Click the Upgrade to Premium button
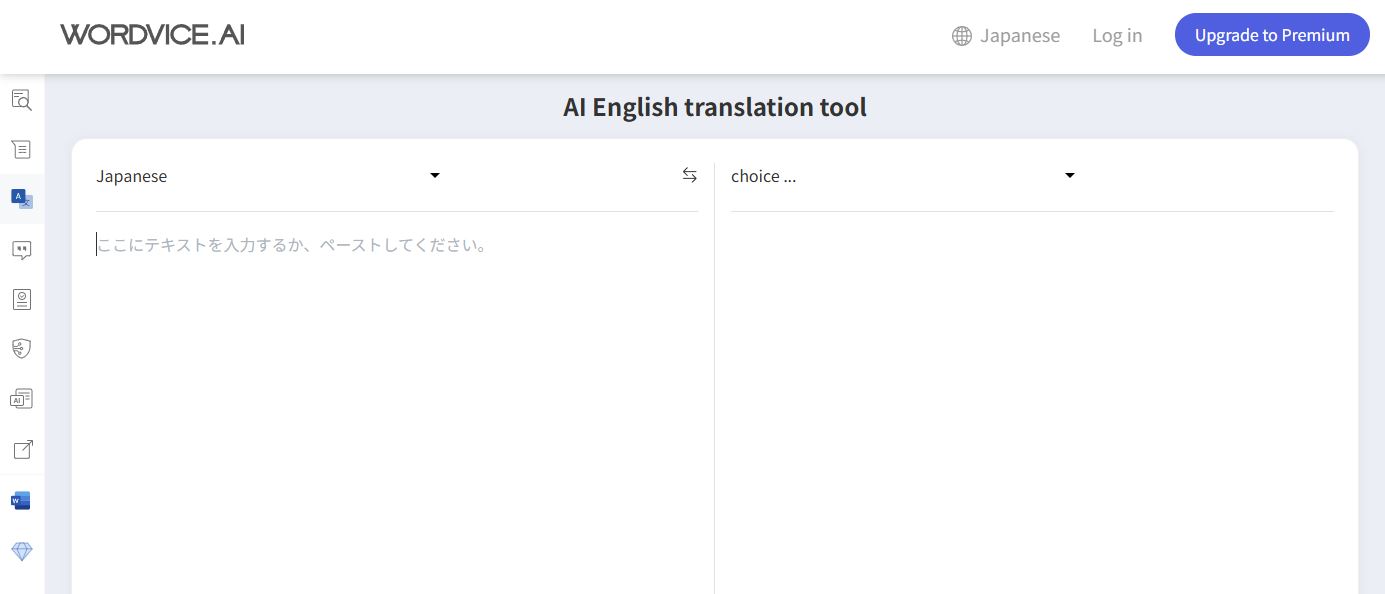Viewport: 1385px width, 594px height. tap(1272, 35)
